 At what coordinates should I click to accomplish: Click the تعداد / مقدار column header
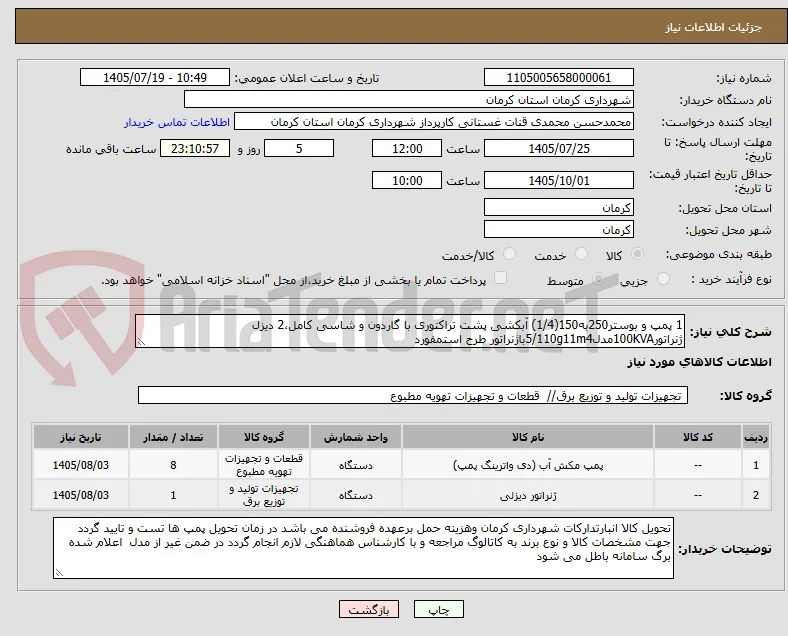[x=173, y=437]
